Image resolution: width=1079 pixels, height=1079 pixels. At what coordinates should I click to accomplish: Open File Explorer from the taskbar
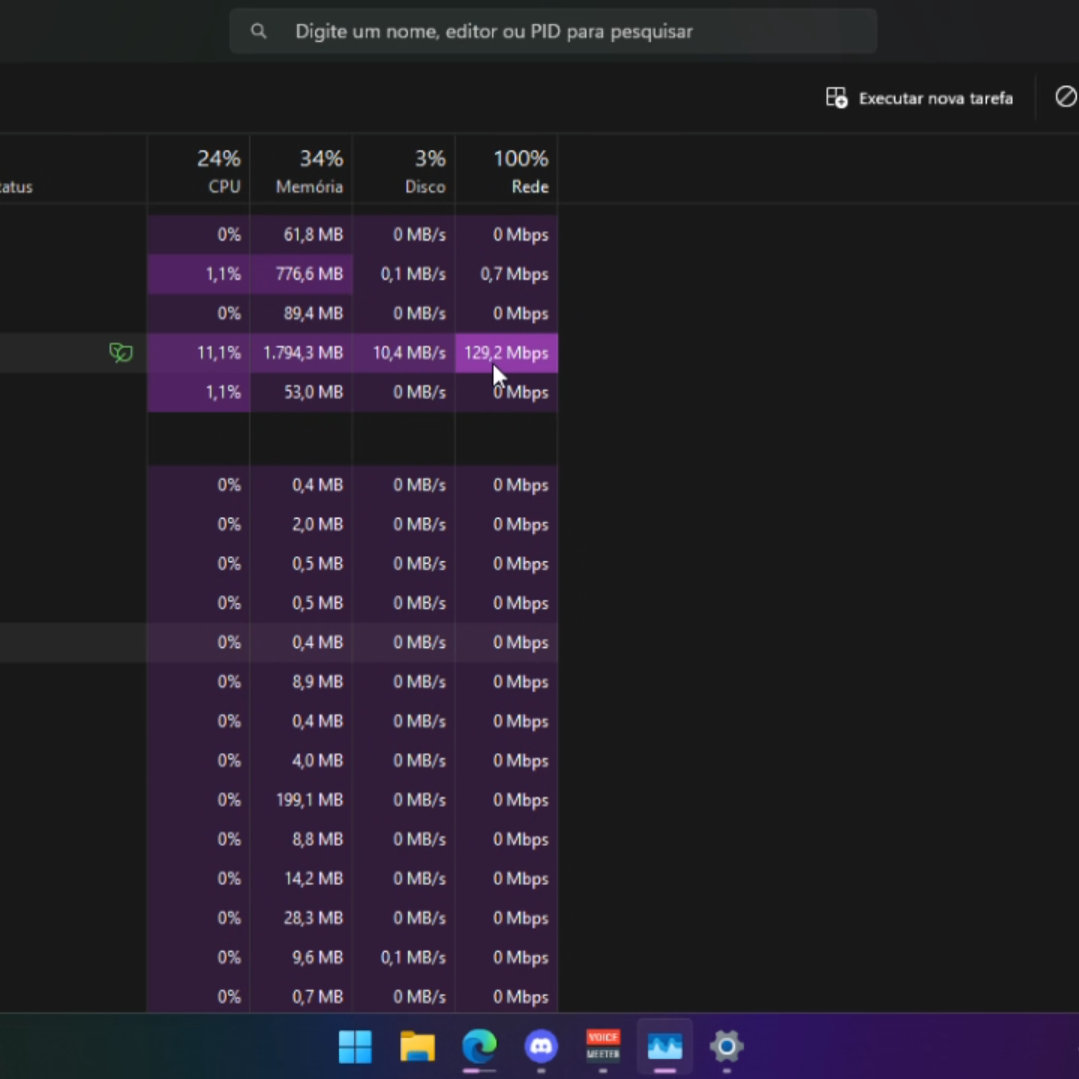tap(417, 1046)
